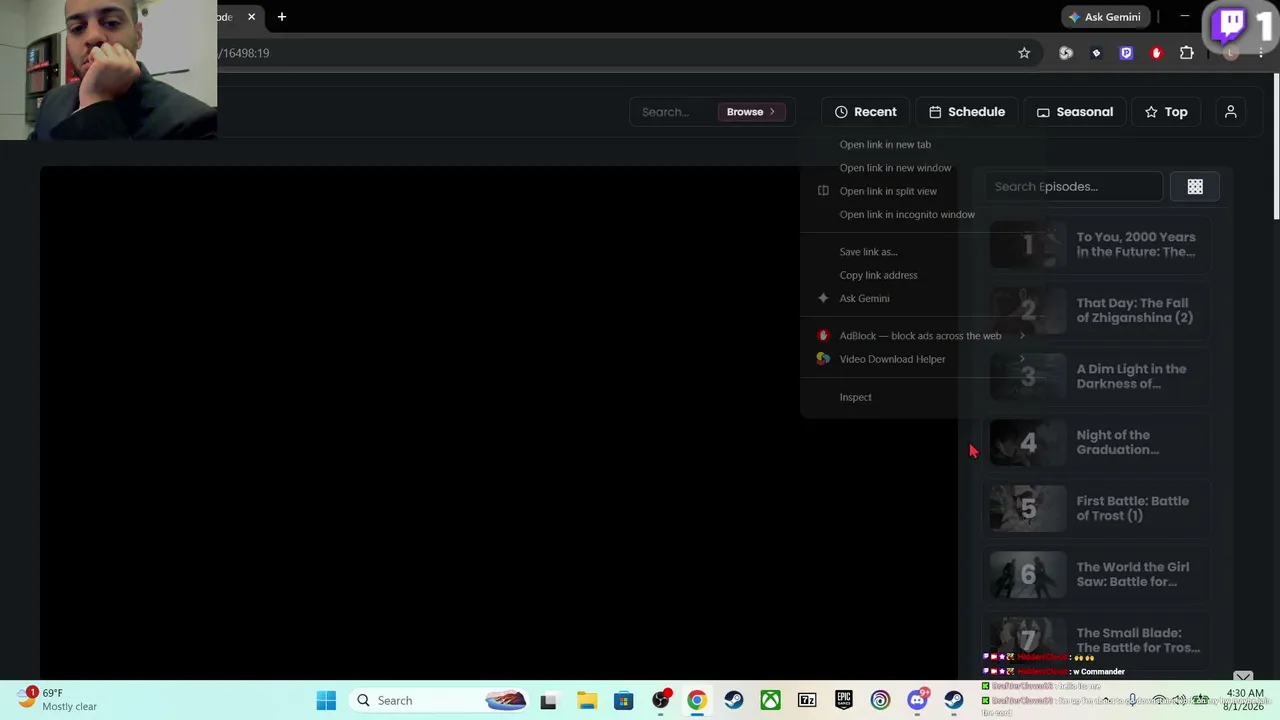The height and width of the screenshot is (720, 1280).
Task: Select episode 3 A Dim Light
Action: [1098, 376]
